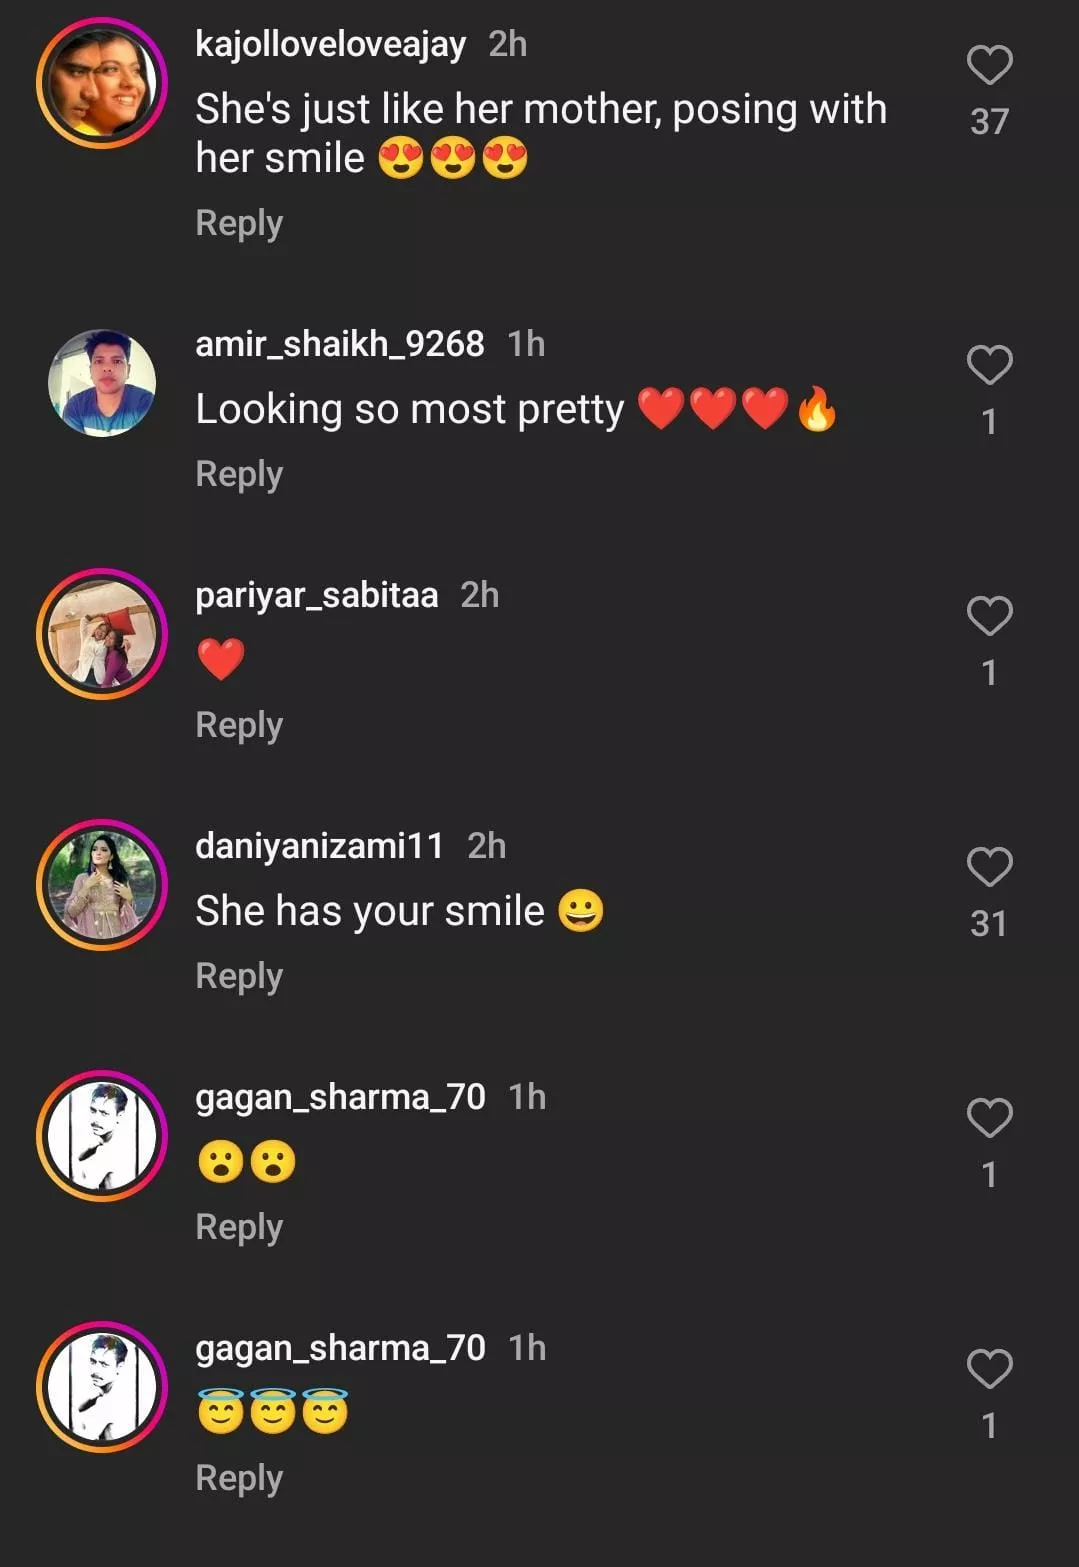Open amir_shaikh_9268's profile photo
This screenshot has height=1567, width=1079.
pos(102,383)
